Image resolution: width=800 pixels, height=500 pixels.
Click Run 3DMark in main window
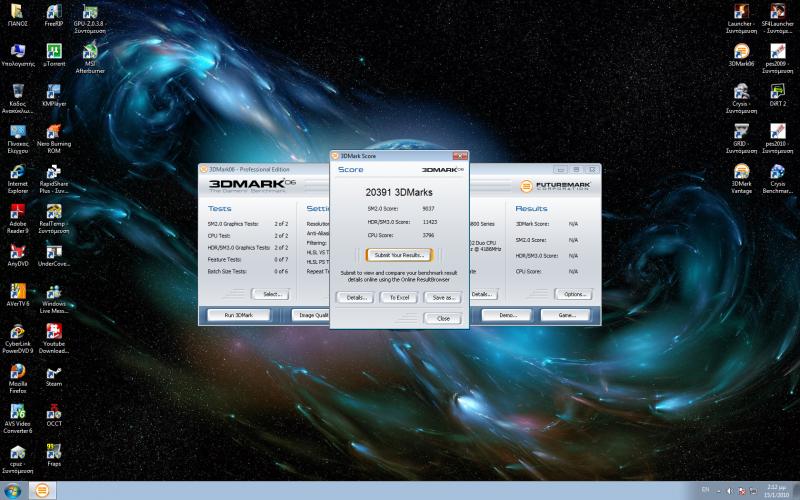point(239,315)
